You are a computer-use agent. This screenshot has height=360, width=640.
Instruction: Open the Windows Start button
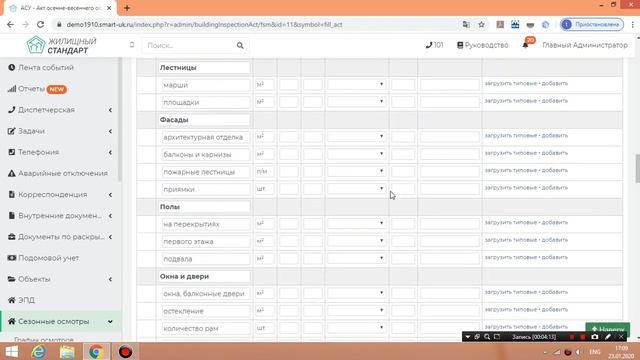point(11,351)
